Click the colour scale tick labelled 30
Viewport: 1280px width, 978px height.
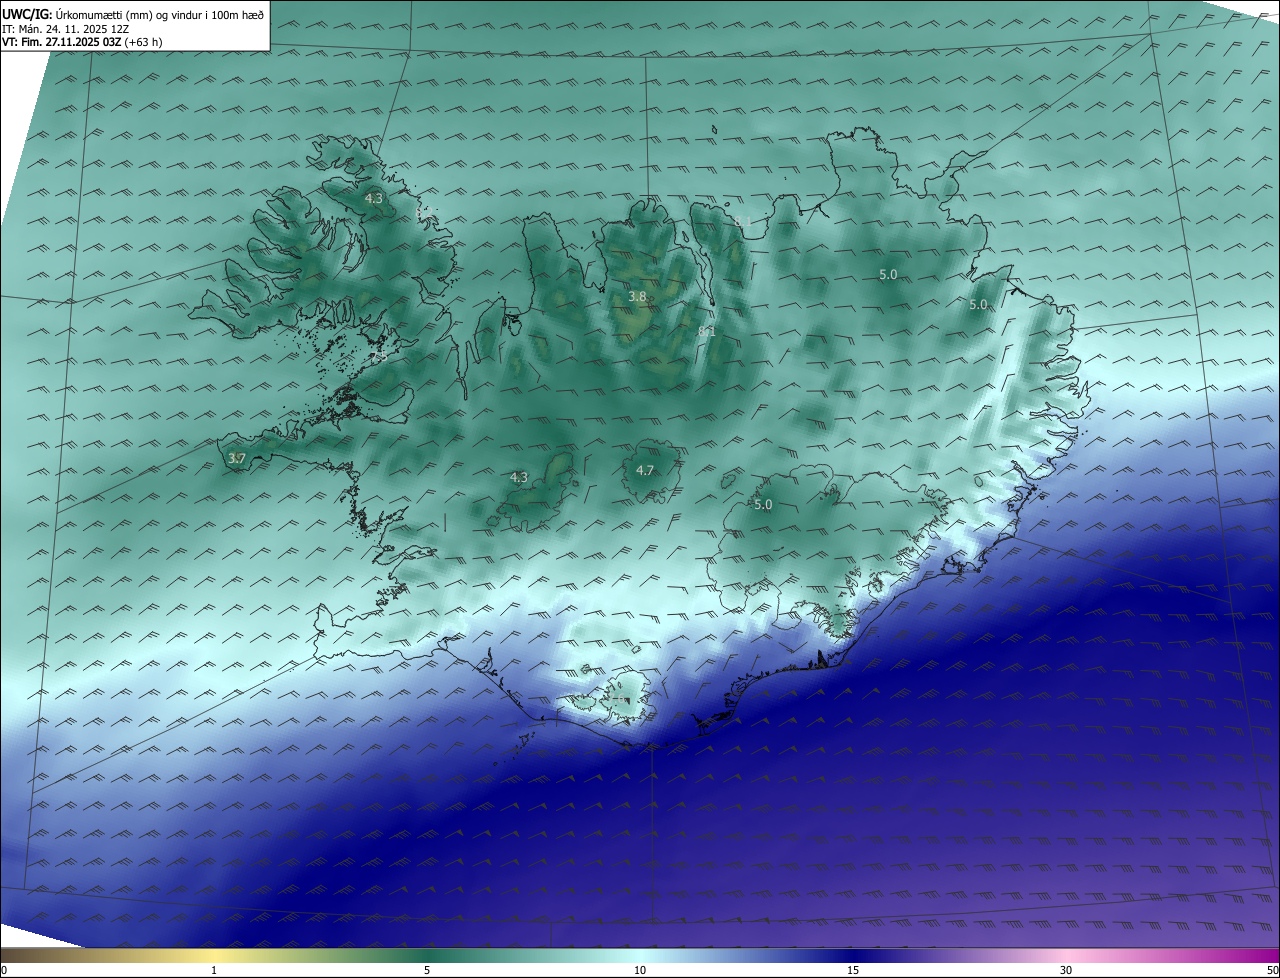coord(1066,970)
